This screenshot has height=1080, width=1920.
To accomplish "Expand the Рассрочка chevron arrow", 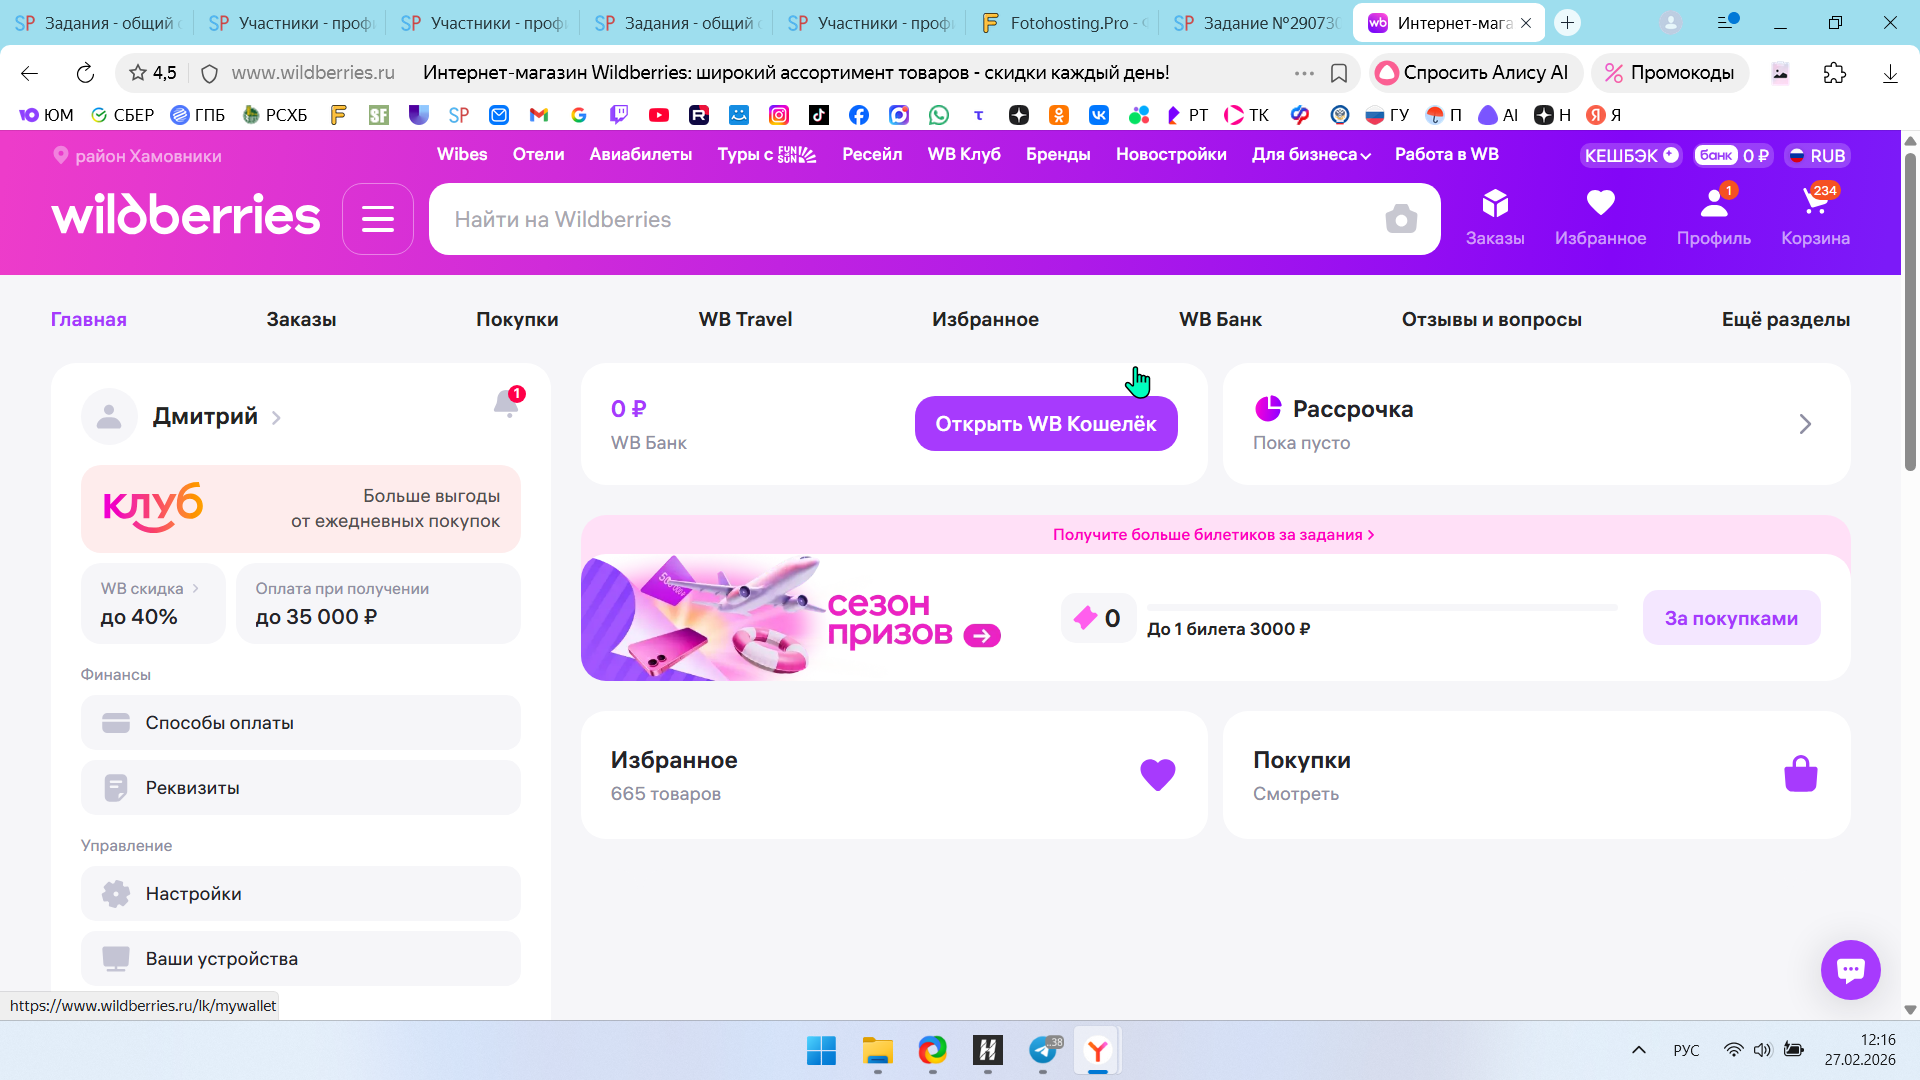I will [1805, 424].
